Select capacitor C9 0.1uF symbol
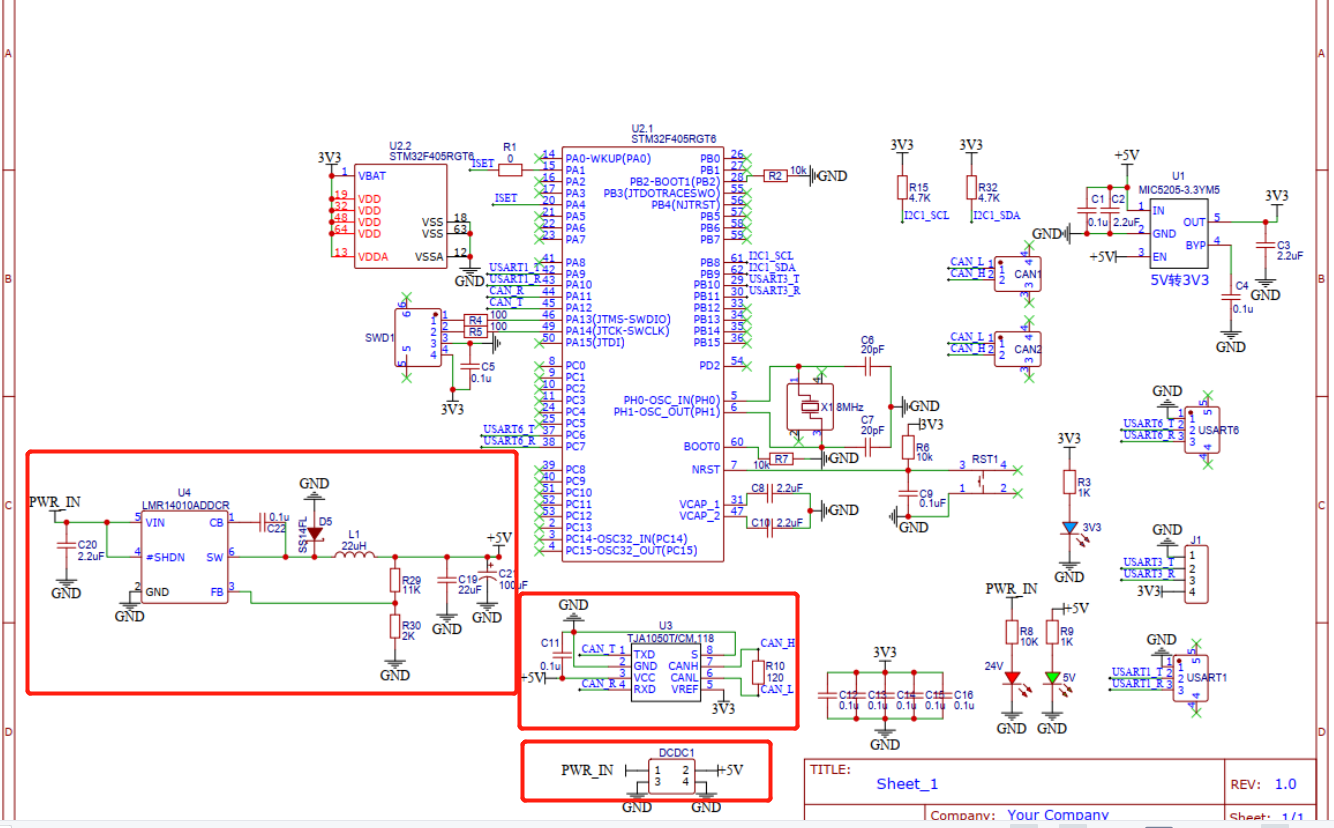Screen dimensions: 1334x828 [908, 492]
